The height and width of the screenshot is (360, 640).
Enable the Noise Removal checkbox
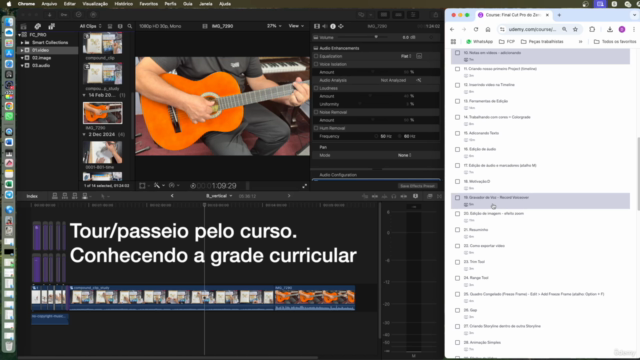(x=316, y=112)
